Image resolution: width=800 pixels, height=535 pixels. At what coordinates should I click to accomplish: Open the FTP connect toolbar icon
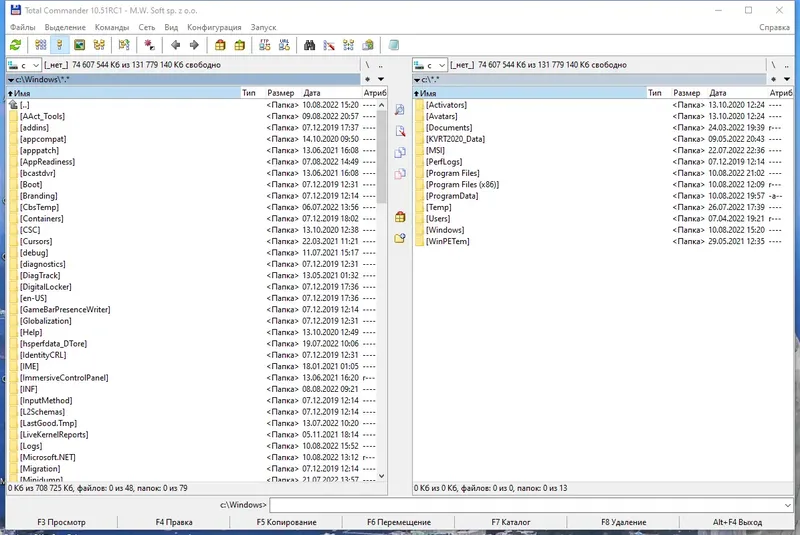(x=265, y=45)
